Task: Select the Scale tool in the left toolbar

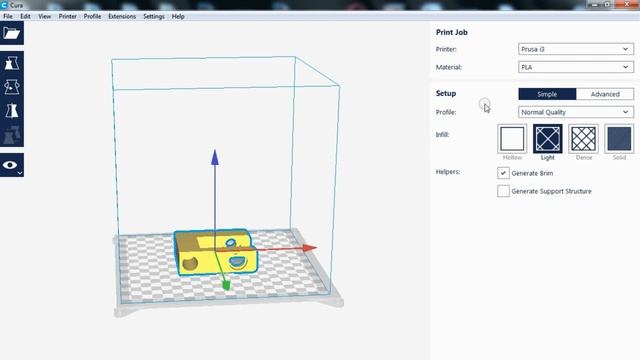Action: 11,63
